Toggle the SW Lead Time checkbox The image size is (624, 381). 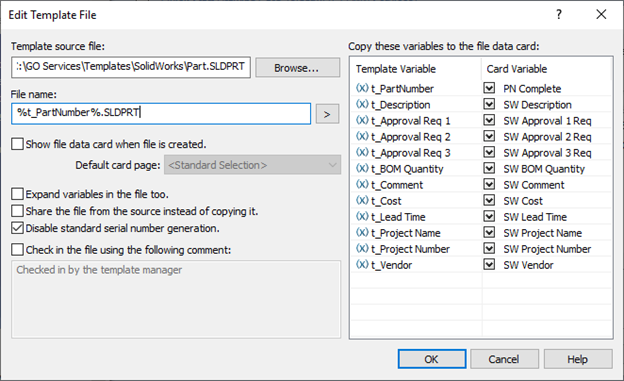pos(489,216)
